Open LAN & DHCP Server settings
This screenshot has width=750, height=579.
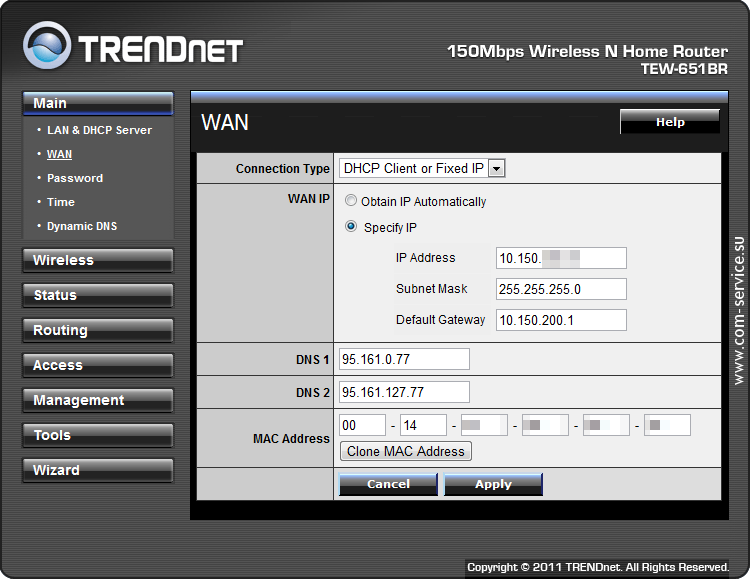pos(99,130)
